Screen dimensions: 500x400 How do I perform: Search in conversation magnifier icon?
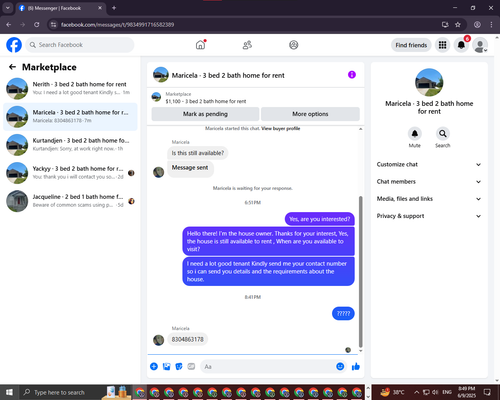point(443,134)
